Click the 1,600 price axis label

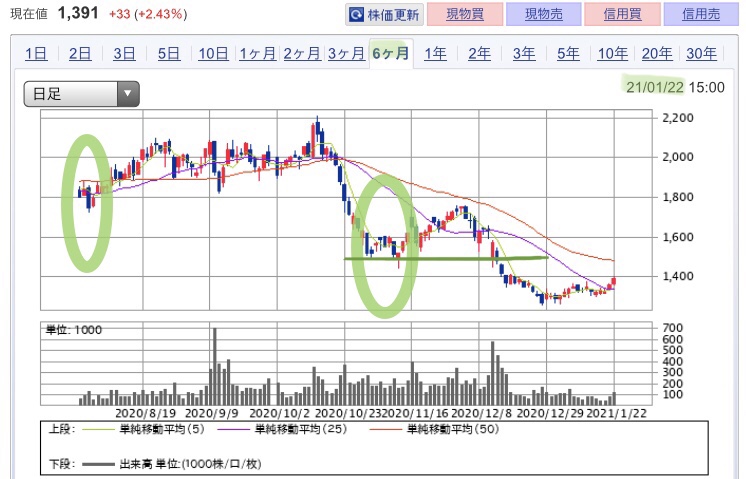pyautogui.click(x=677, y=237)
